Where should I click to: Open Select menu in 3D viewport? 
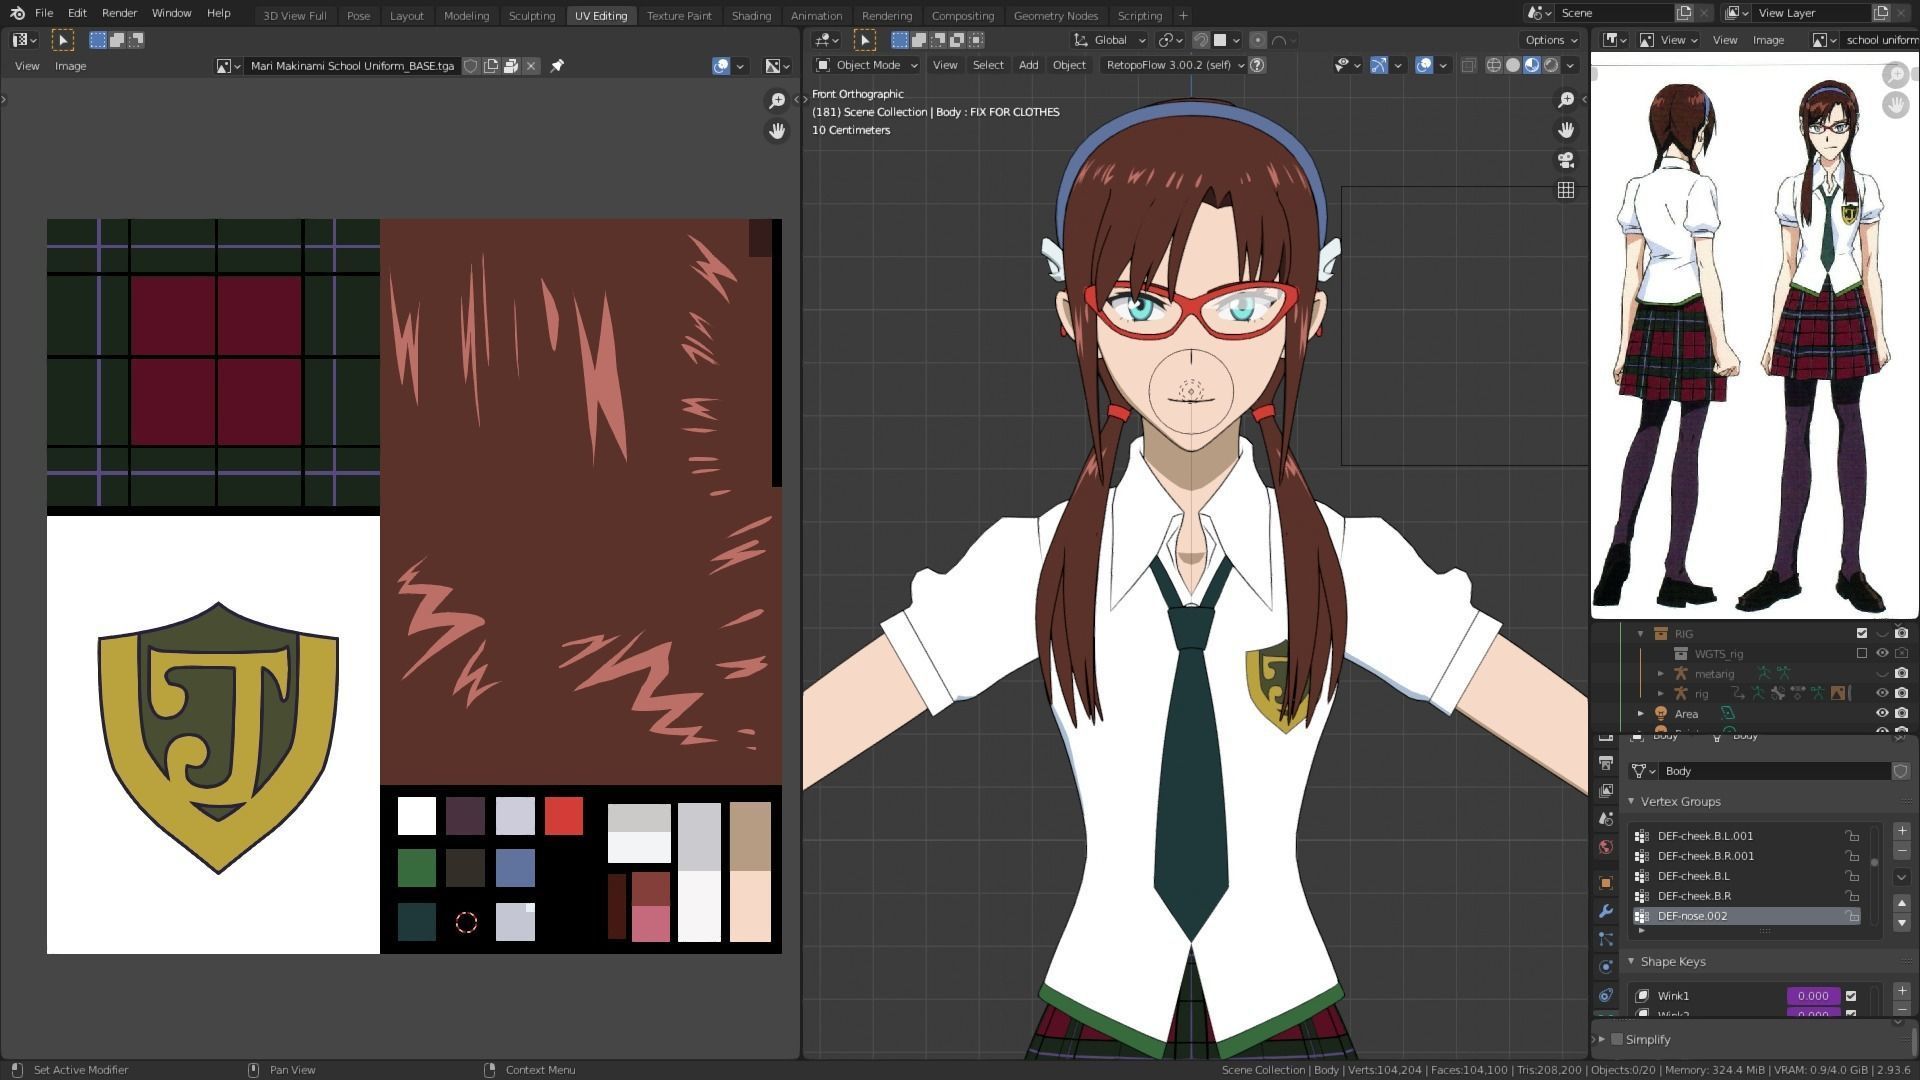pos(988,65)
